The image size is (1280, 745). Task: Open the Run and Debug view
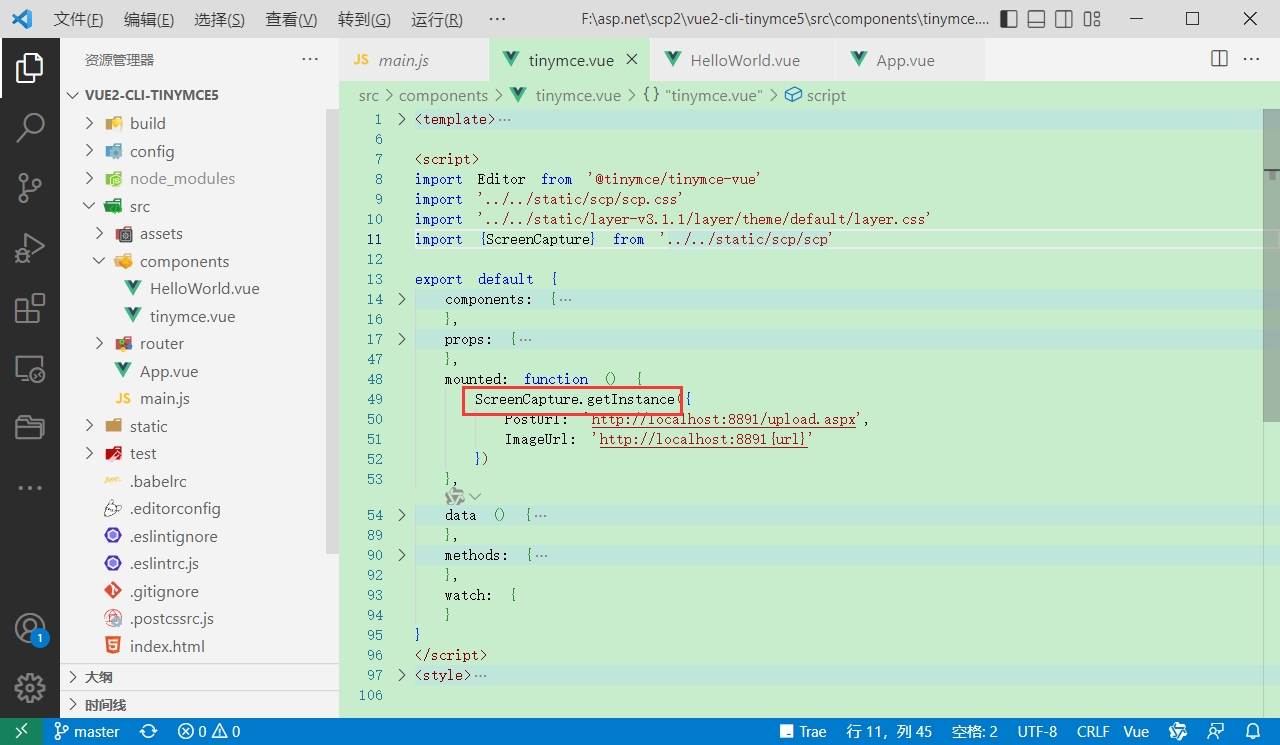click(30, 248)
